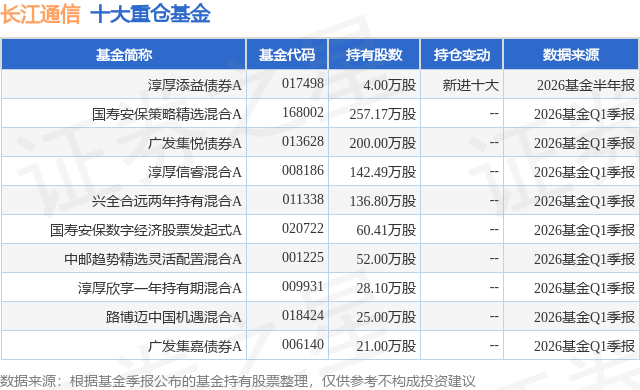The height and width of the screenshot is (390, 640).
Task: Click the 基金简称 column header
Action: [124, 55]
